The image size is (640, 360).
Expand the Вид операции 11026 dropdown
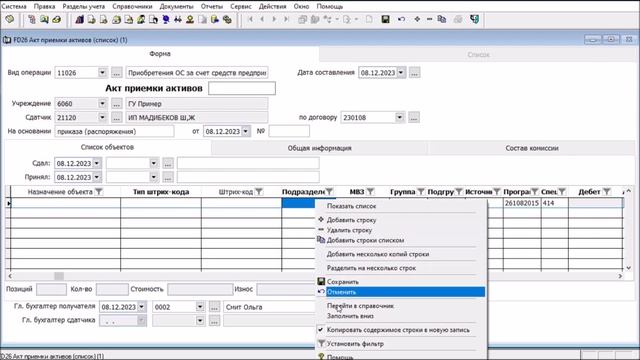click(102, 73)
